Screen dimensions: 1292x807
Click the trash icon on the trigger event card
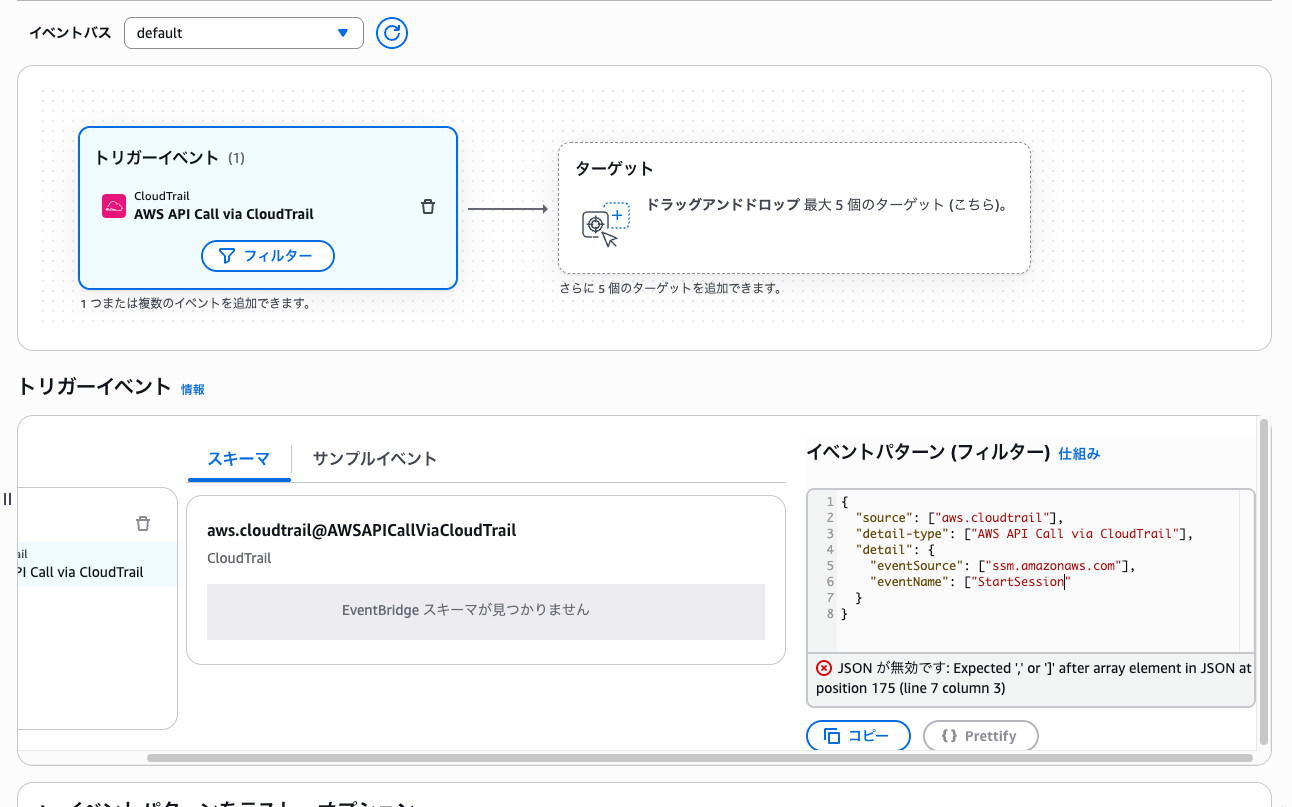pyautogui.click(x=428, y=206)
